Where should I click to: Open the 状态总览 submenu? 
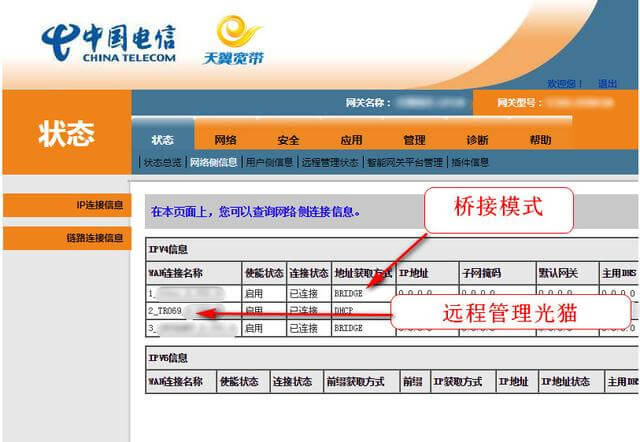[x=162, y=162]
